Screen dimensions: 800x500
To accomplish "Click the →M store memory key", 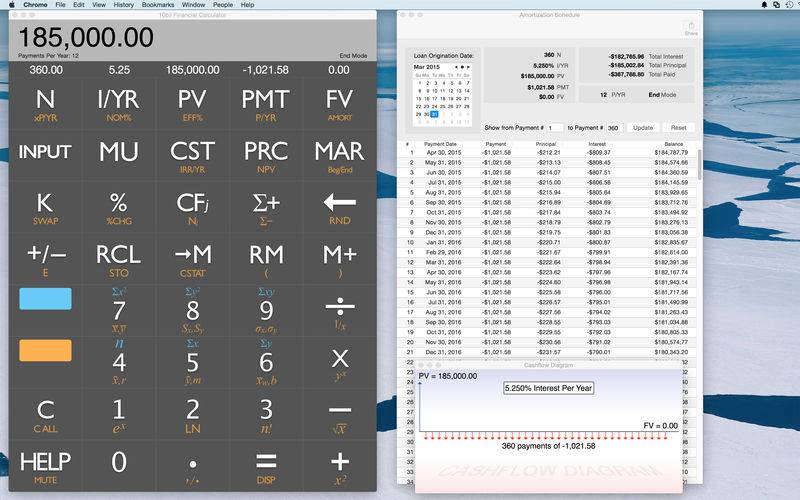I will [x=192, y=259].
